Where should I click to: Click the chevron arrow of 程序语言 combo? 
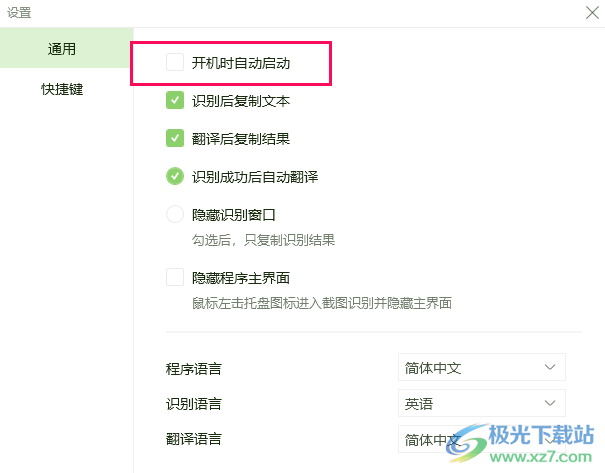coord(550,367)
